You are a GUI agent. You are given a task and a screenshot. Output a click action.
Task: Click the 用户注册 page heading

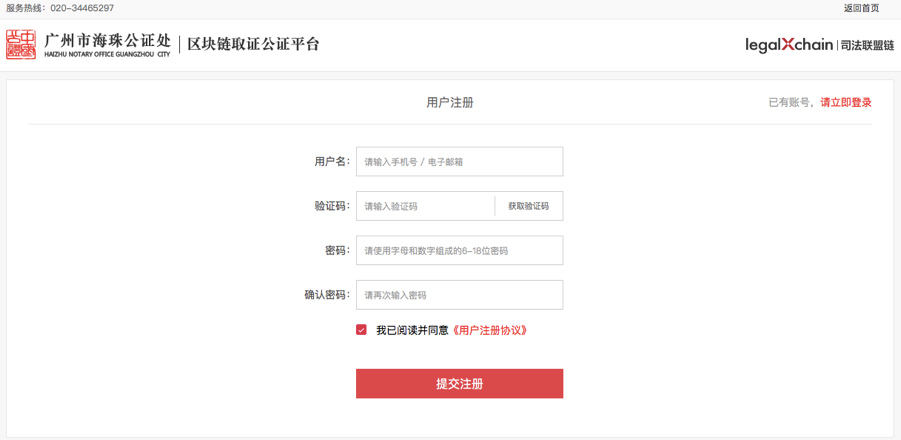(x=450, y=103)
